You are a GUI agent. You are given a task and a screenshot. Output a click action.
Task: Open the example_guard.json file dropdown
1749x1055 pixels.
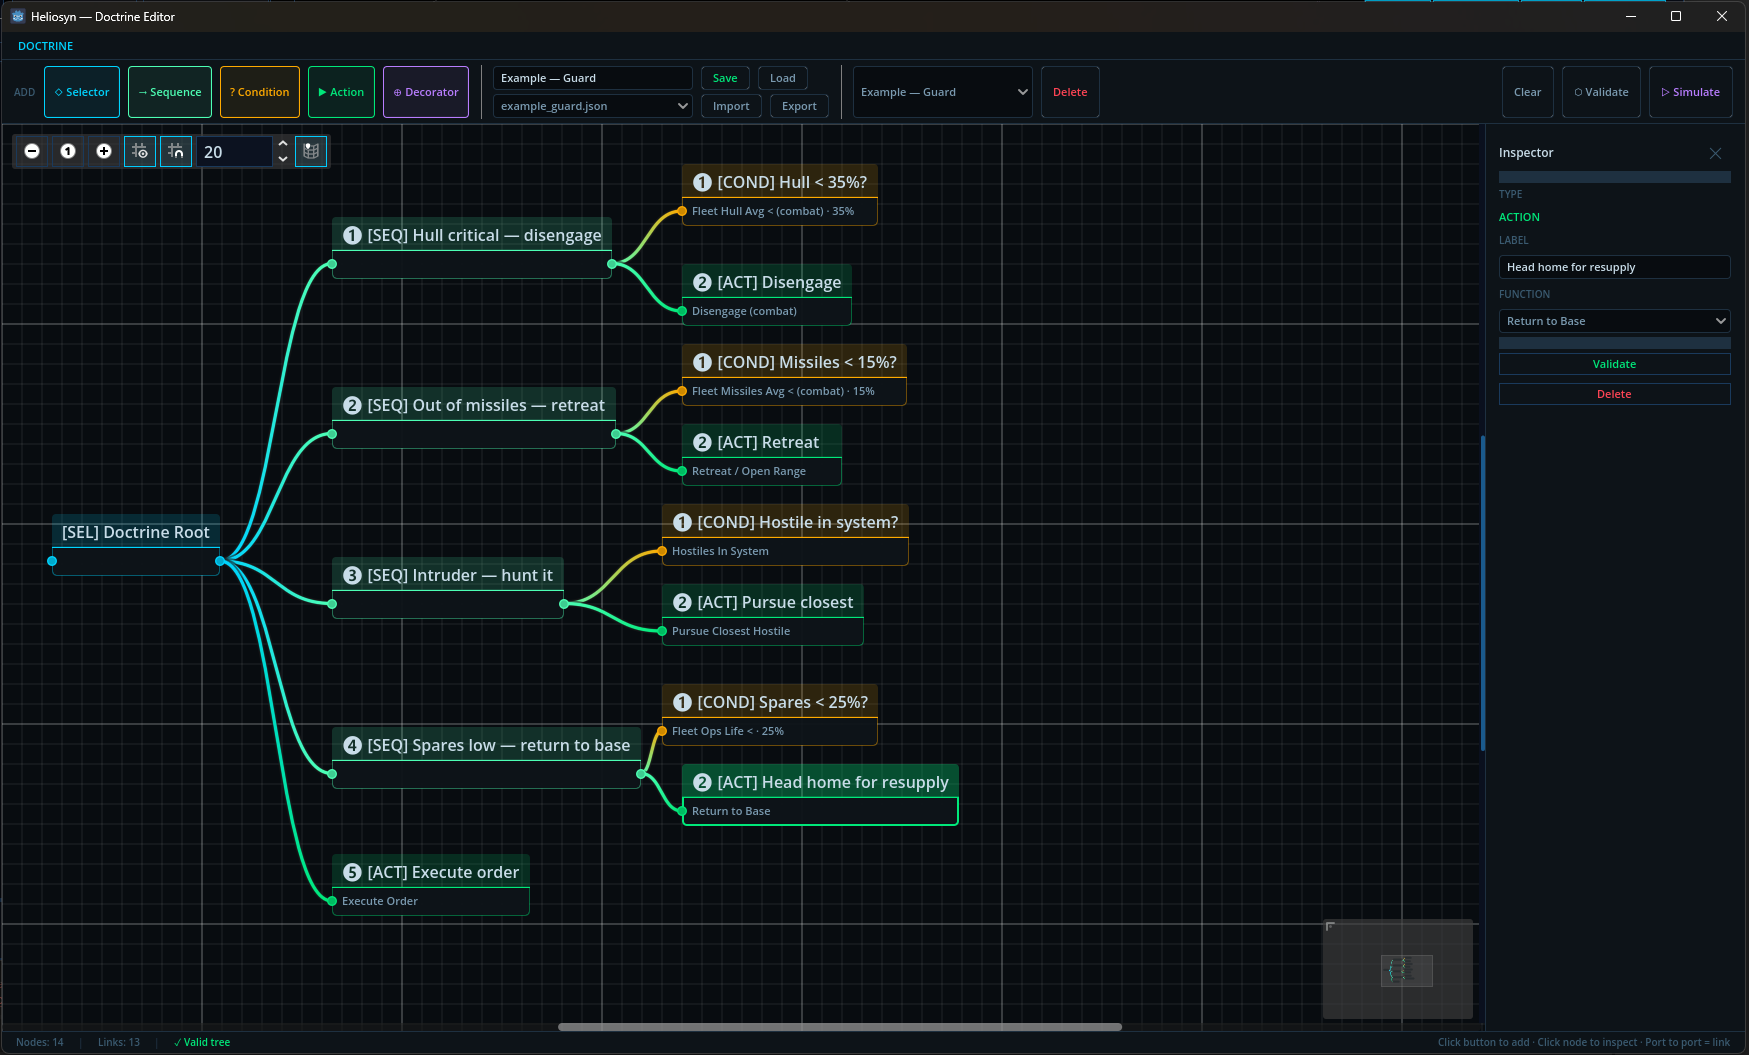tap(593, 106)
